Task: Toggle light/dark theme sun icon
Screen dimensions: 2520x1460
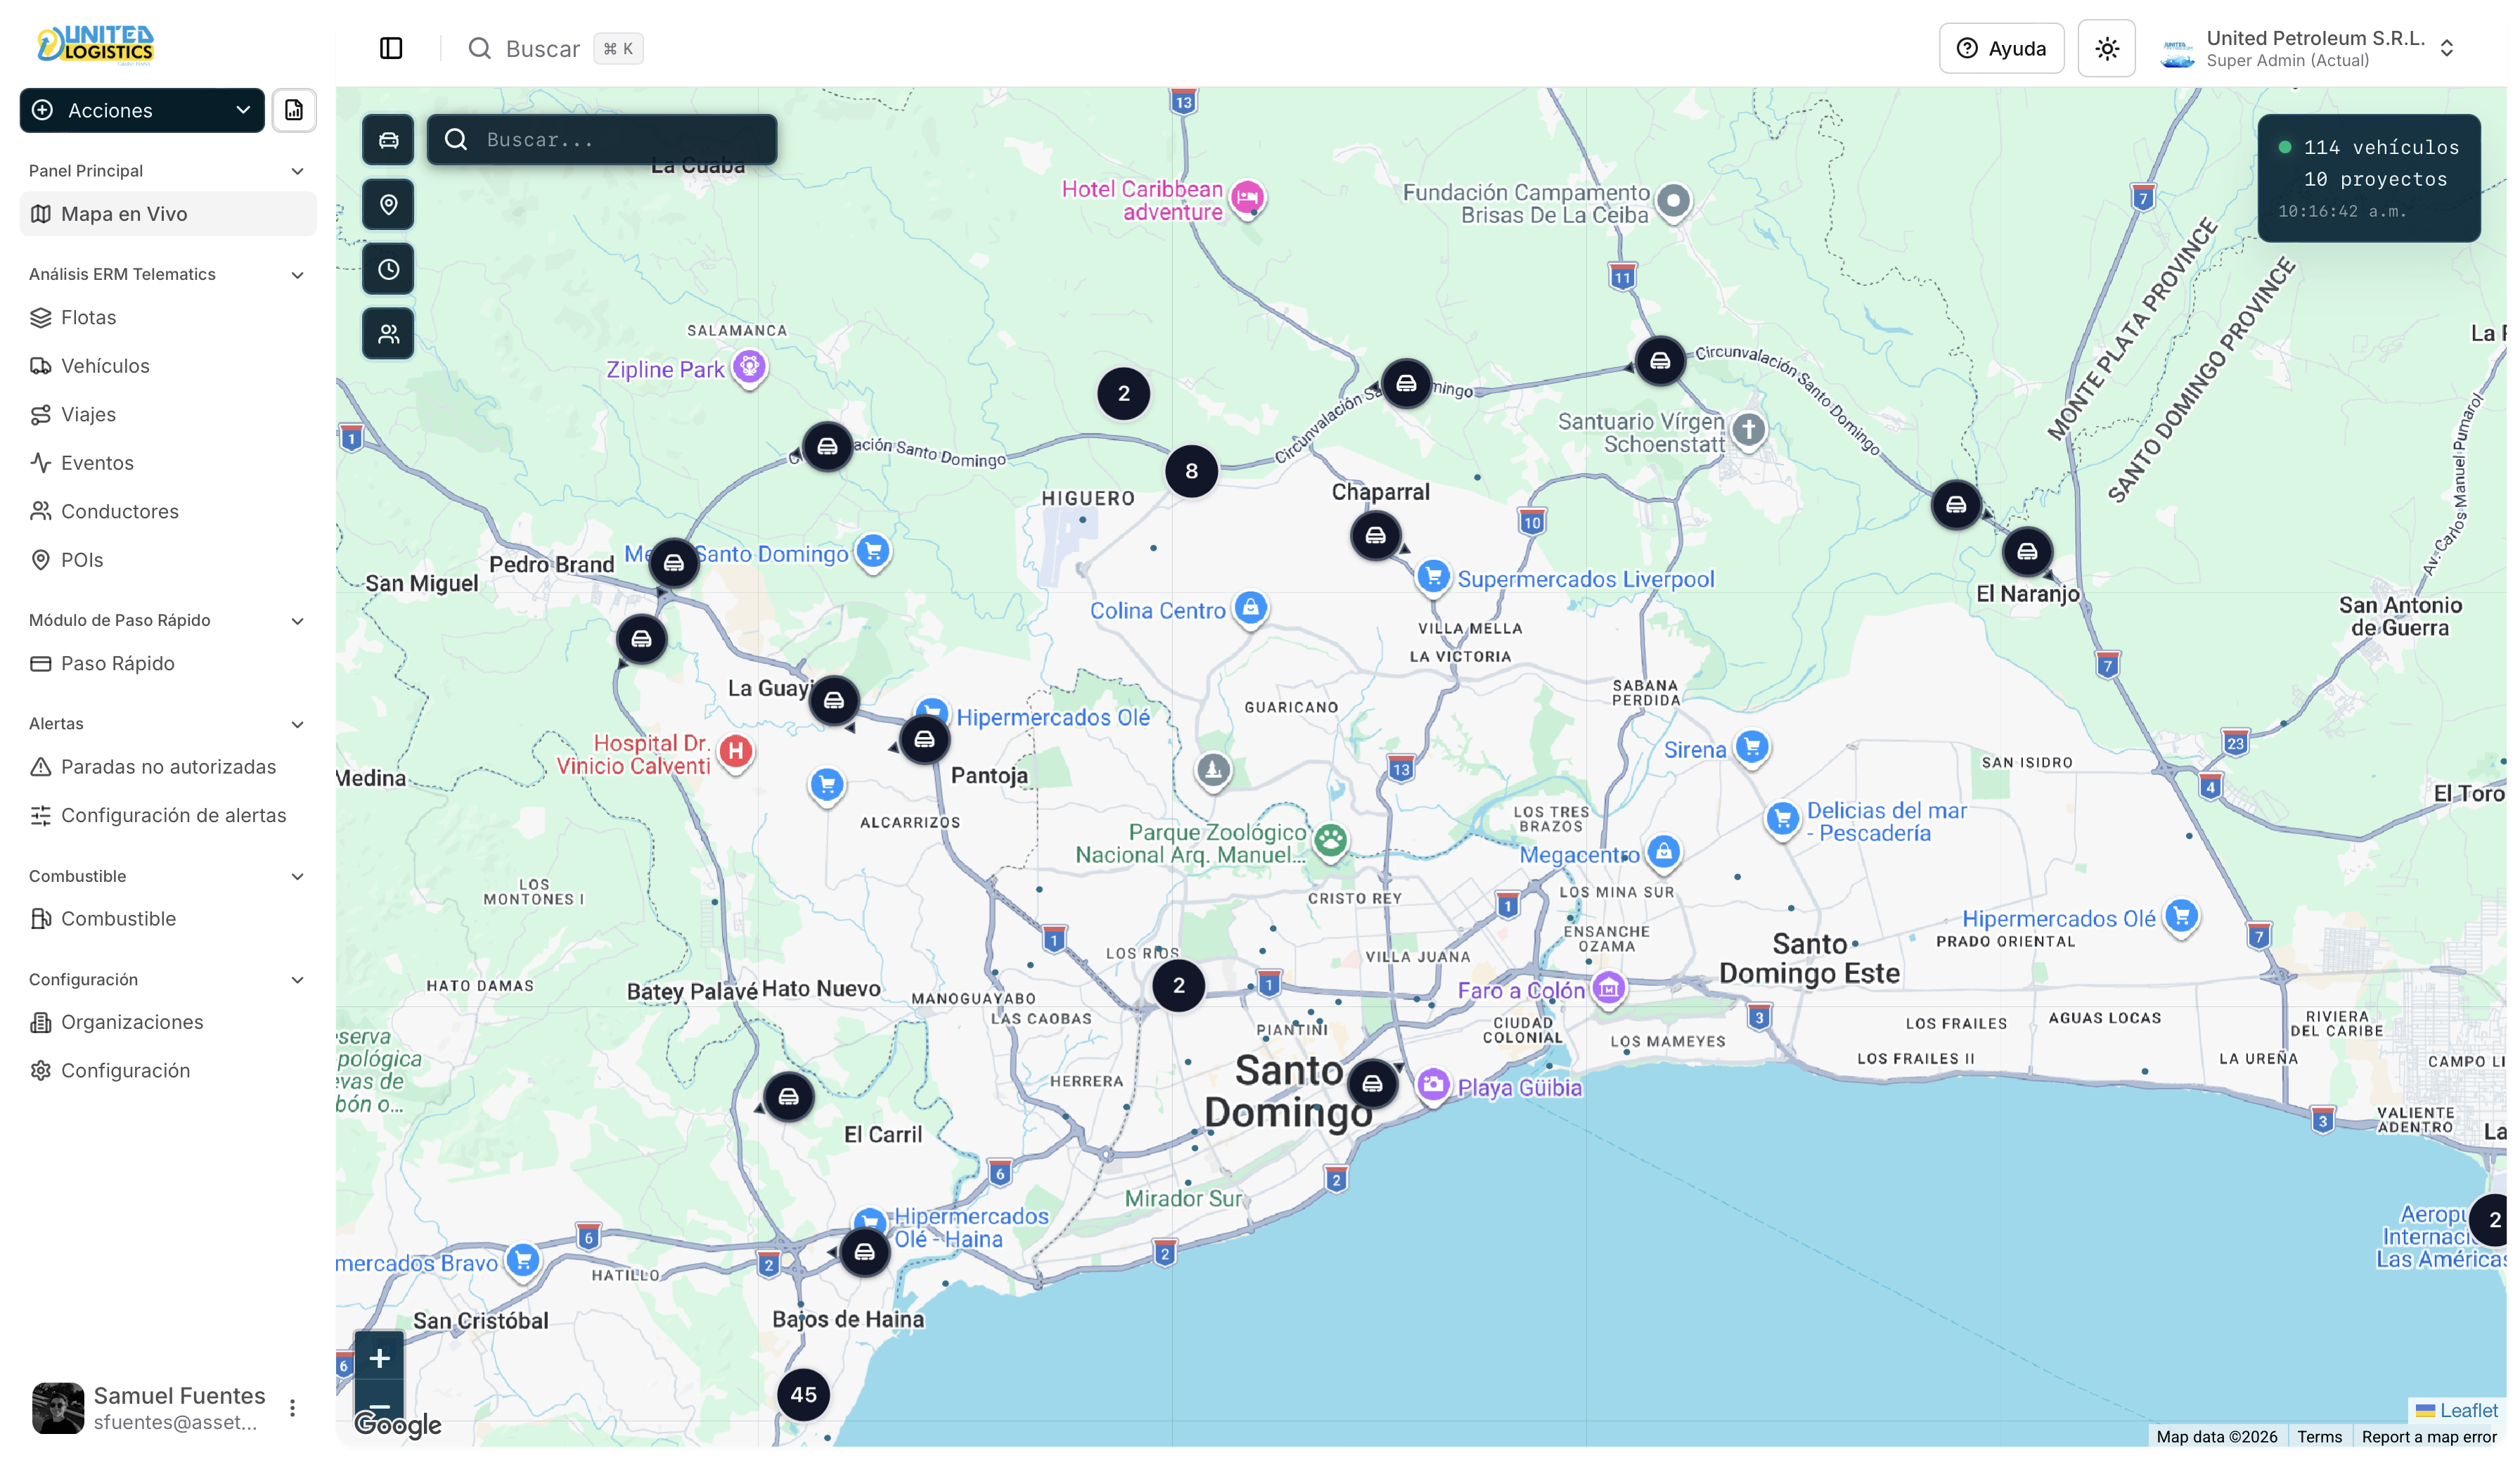Action: [2107, 48]
